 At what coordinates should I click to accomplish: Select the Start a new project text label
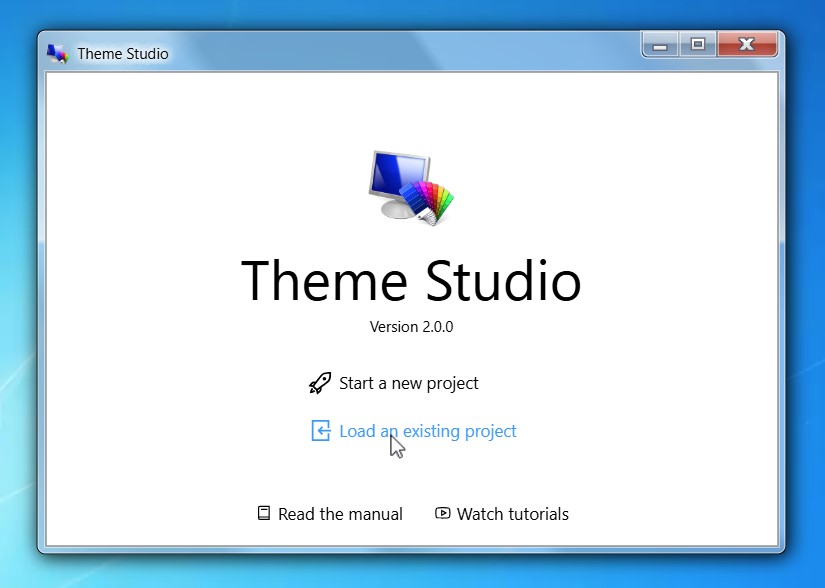click(x=408, y=382)
